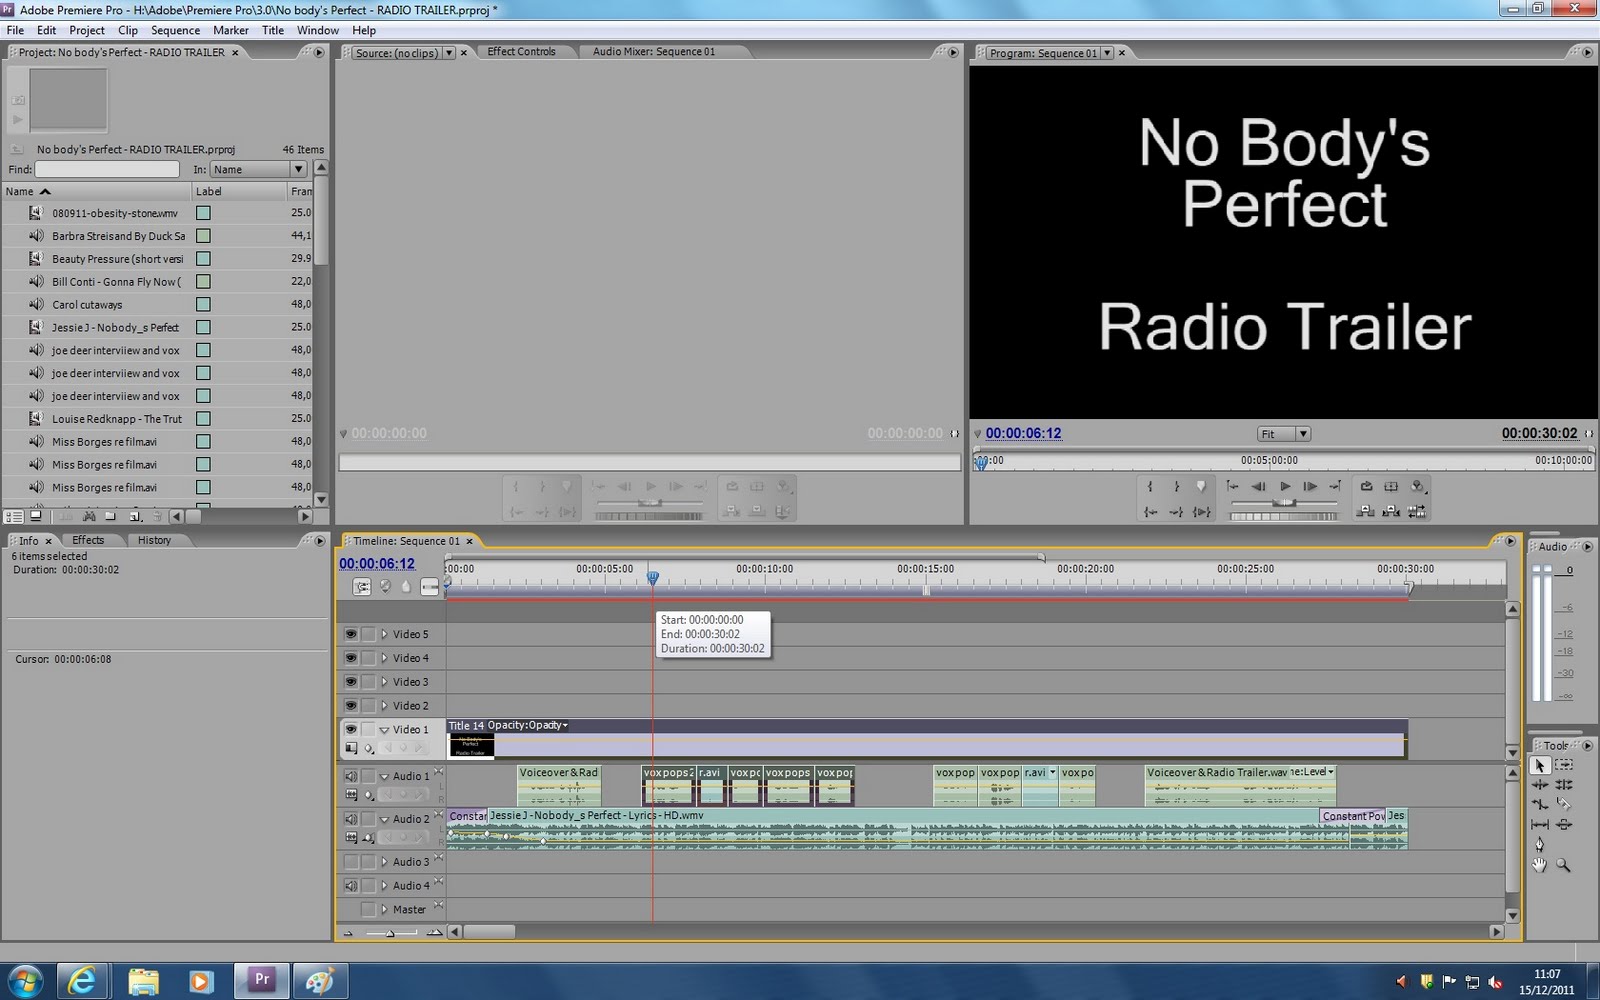The image size is (1600, 1000).
Task: Select the Slip tool
Action: (1539, 824)
